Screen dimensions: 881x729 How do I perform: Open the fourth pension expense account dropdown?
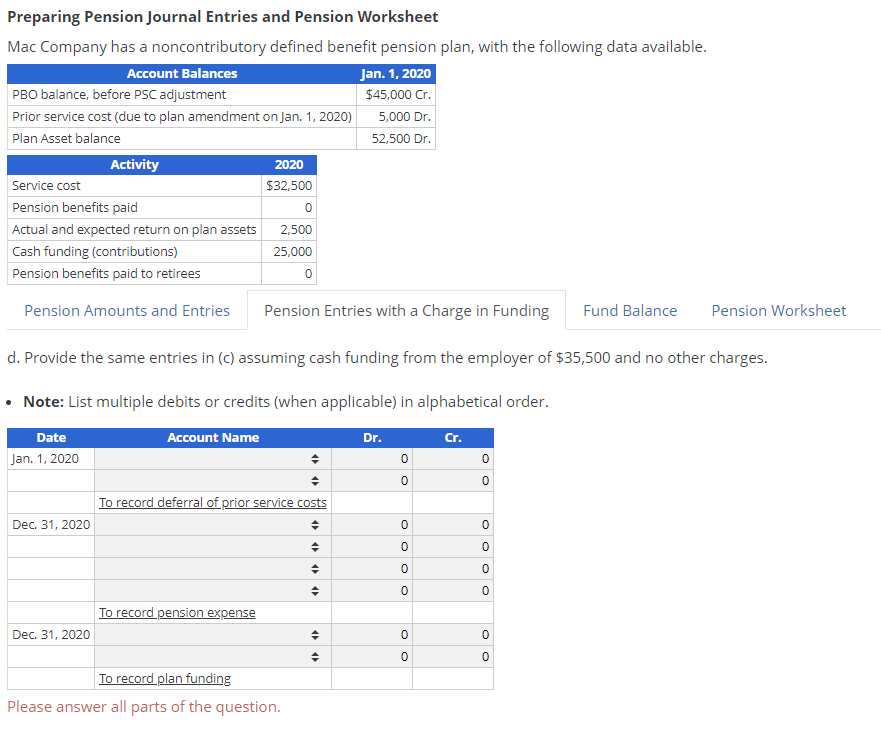[315, 590]
